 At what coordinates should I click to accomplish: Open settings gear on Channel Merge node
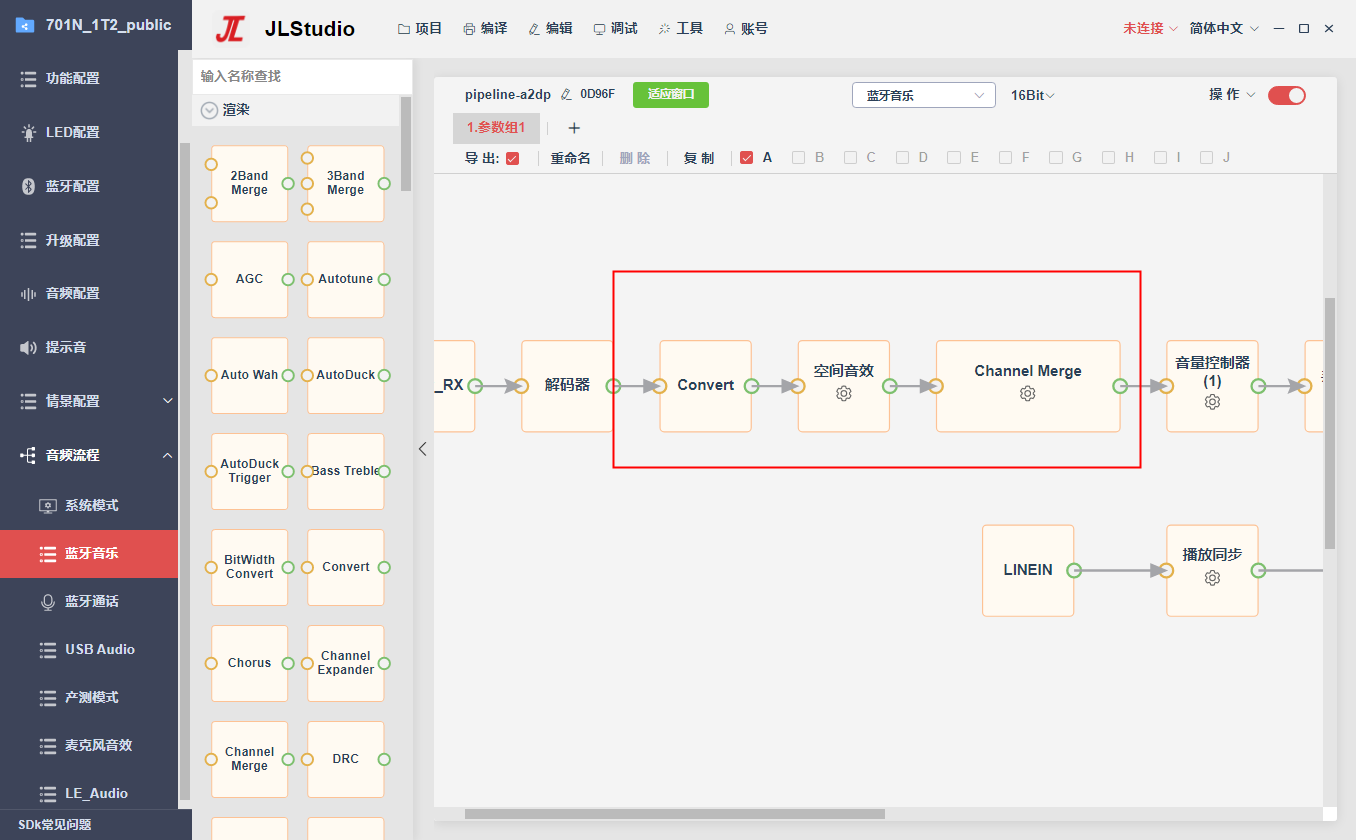[1027, 394]
